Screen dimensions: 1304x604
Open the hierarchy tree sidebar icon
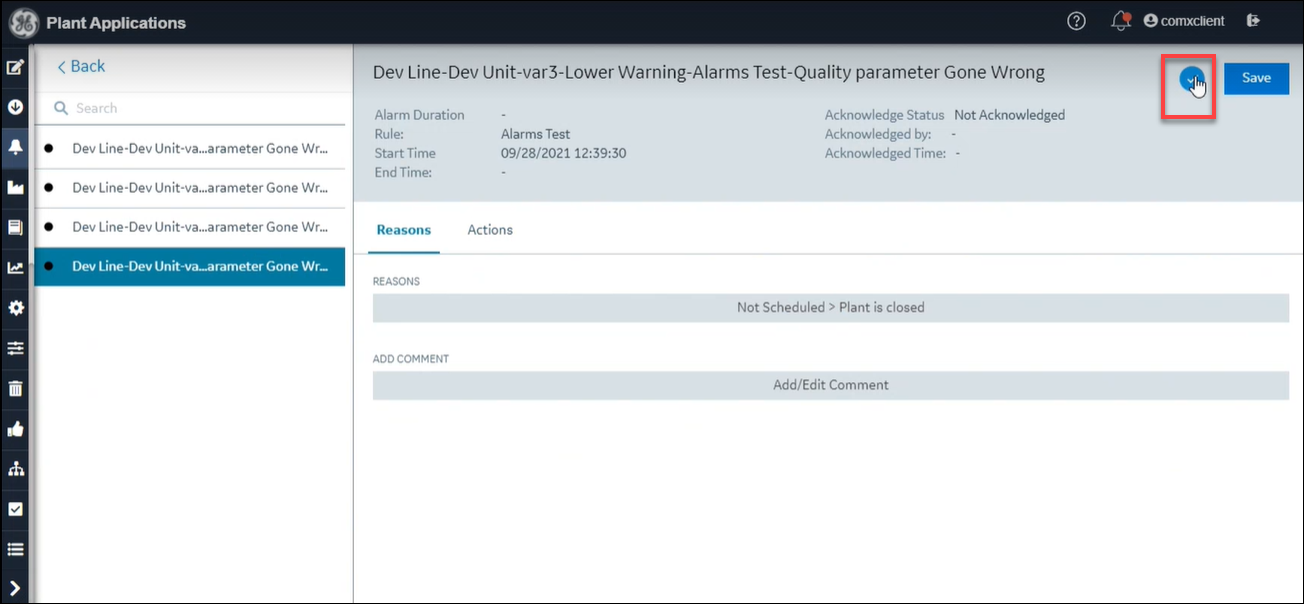click(15, 468)
